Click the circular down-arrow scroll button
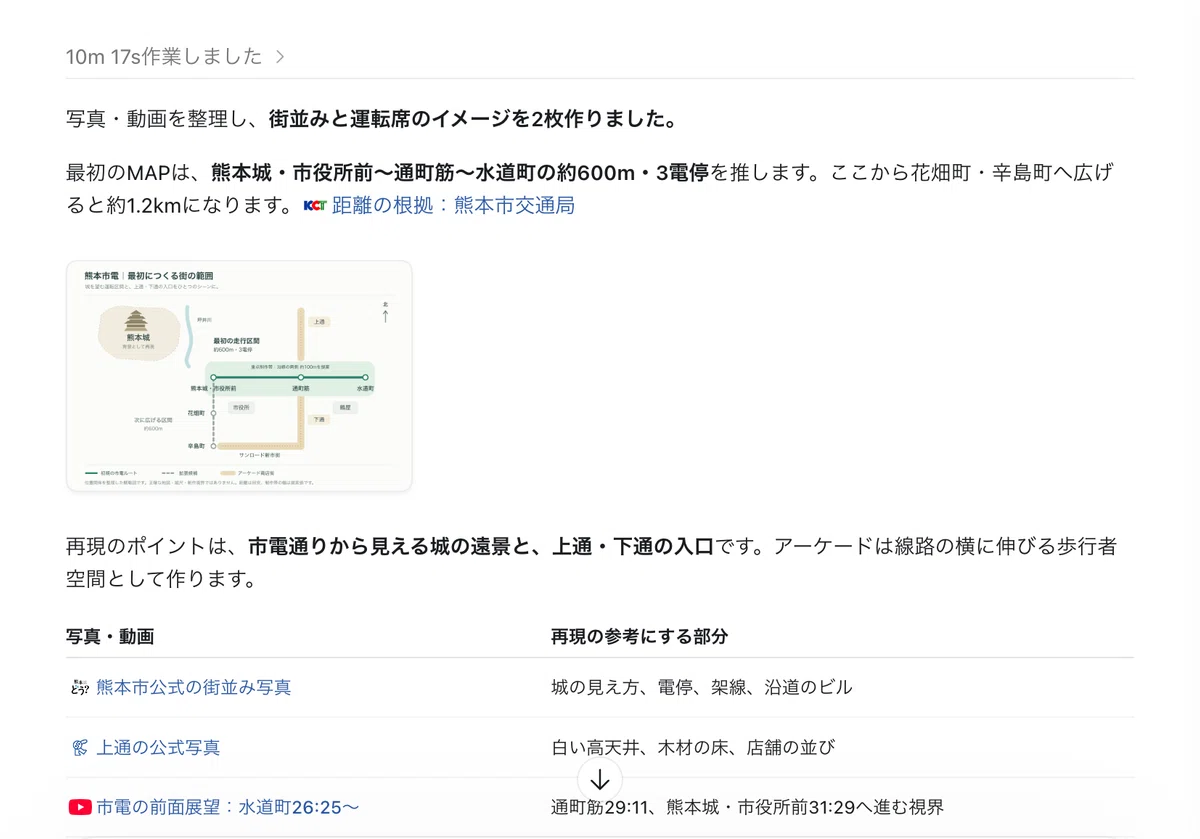This screenshot has width=1200, height=839. point(600,780)
